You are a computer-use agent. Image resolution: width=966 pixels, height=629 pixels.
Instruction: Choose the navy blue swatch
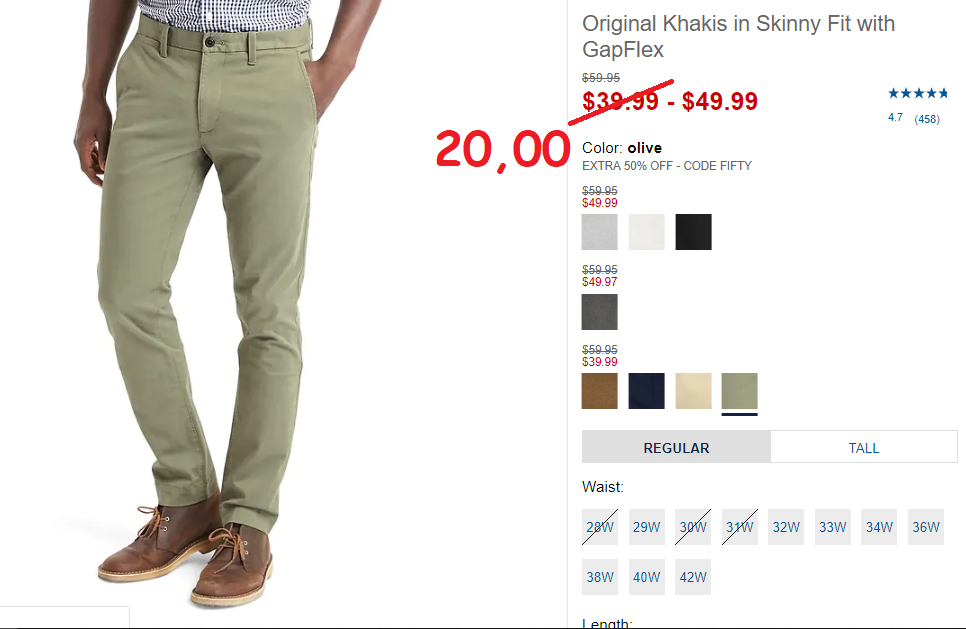point(646,391)
